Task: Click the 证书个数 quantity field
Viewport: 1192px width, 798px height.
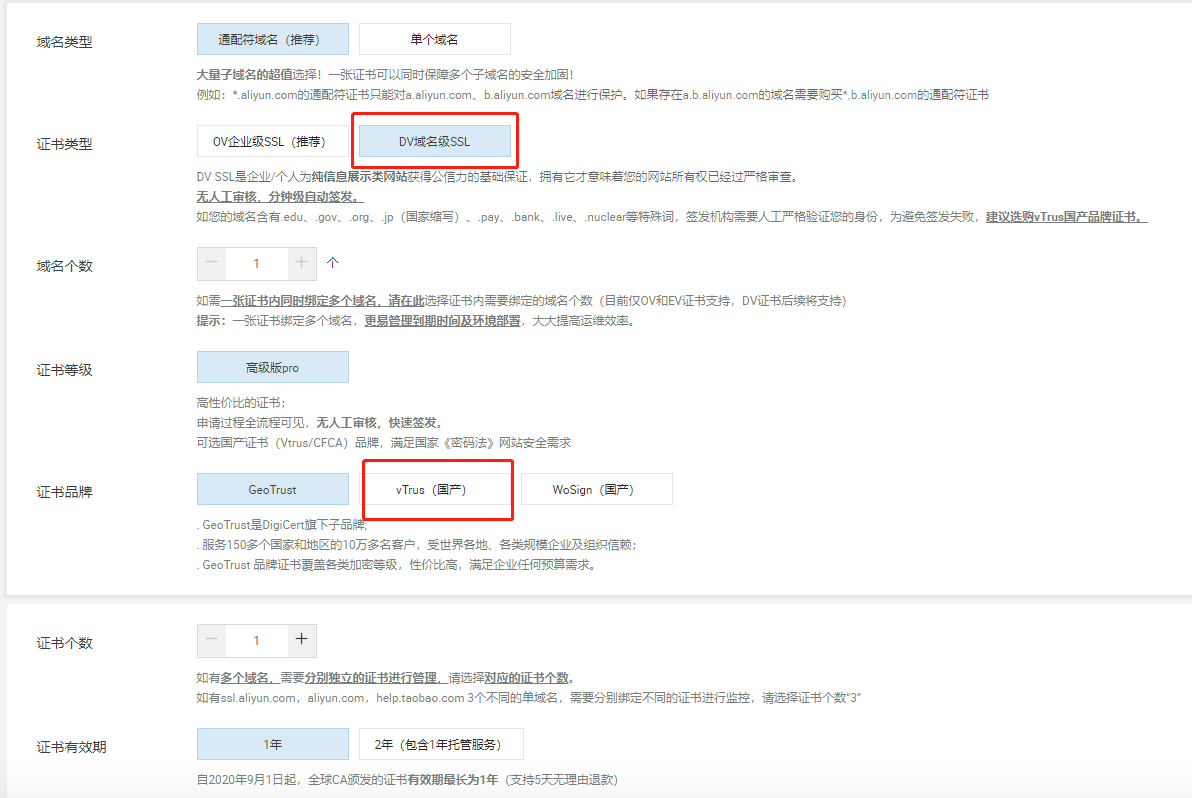Action: 257,640
